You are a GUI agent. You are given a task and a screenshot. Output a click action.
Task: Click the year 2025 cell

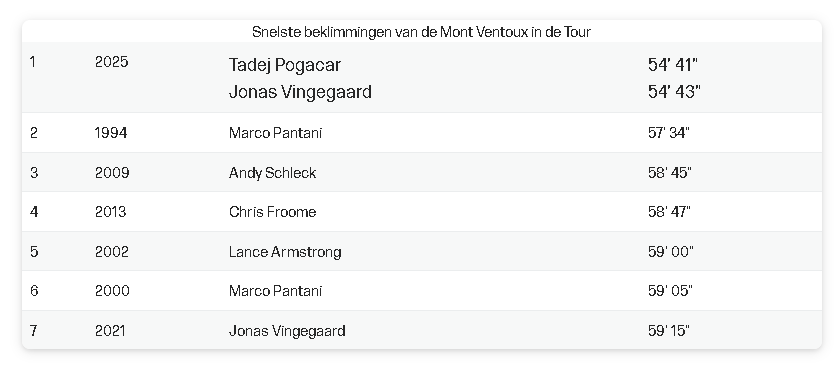[111, 62]
